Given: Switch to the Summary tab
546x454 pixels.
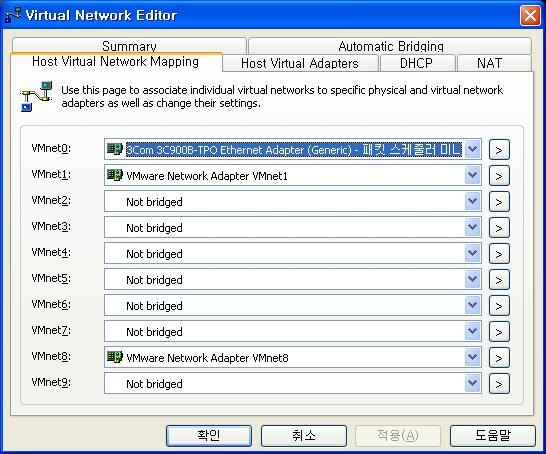Looking at the screenshot, I should point(129,46).
